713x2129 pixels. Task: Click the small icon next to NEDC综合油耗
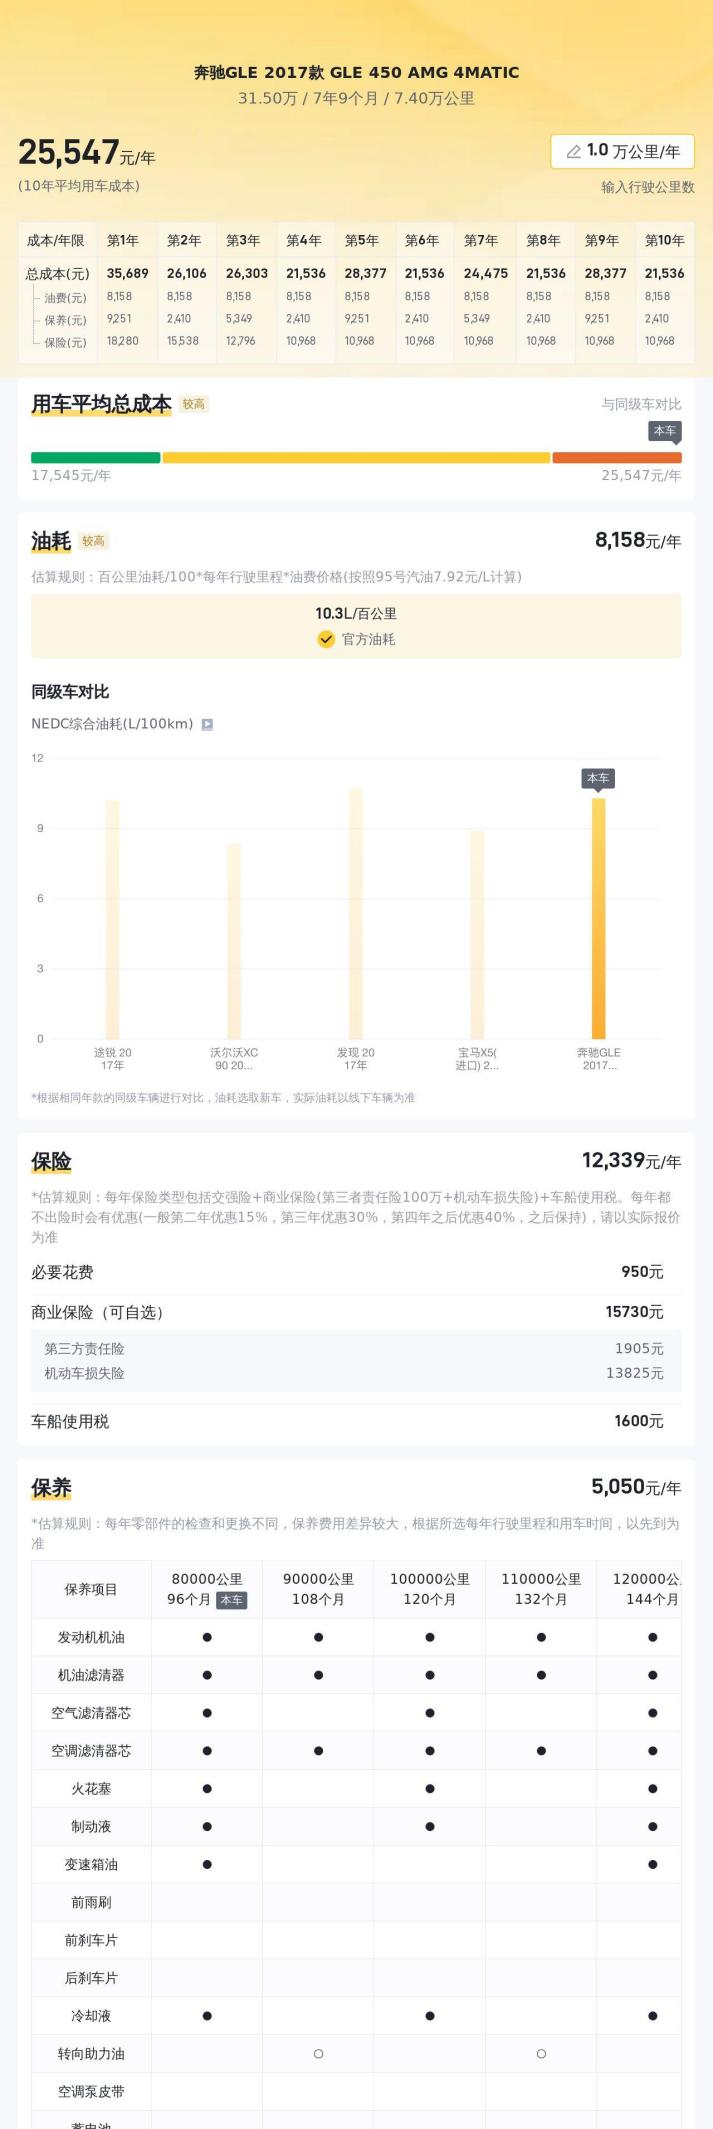207,724
